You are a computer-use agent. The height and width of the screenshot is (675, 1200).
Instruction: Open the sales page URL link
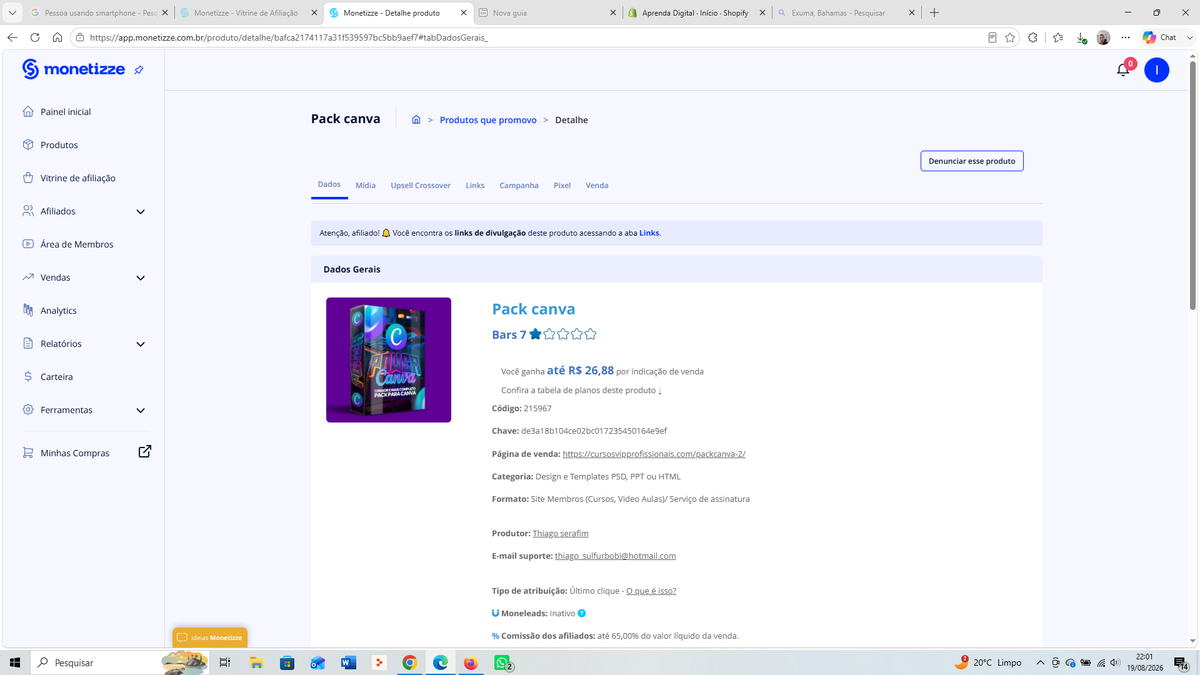pyautogui.click(x=654, y=454)
